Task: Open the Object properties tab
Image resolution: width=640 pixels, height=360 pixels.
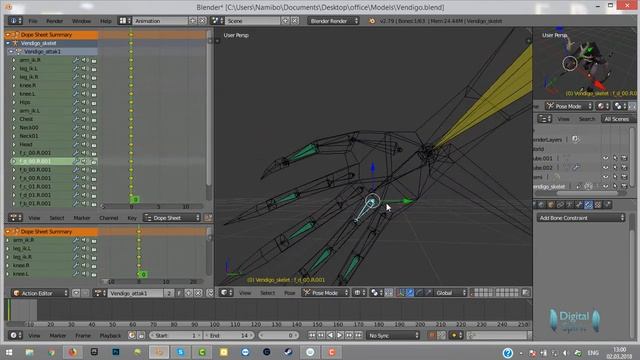Action: pyautogui.click(x=551, y=204)
